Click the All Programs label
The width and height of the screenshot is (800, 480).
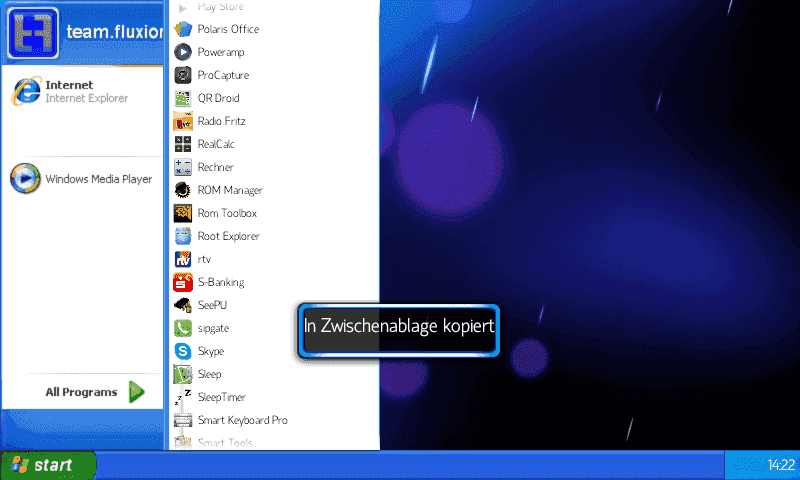click(81, 392)
